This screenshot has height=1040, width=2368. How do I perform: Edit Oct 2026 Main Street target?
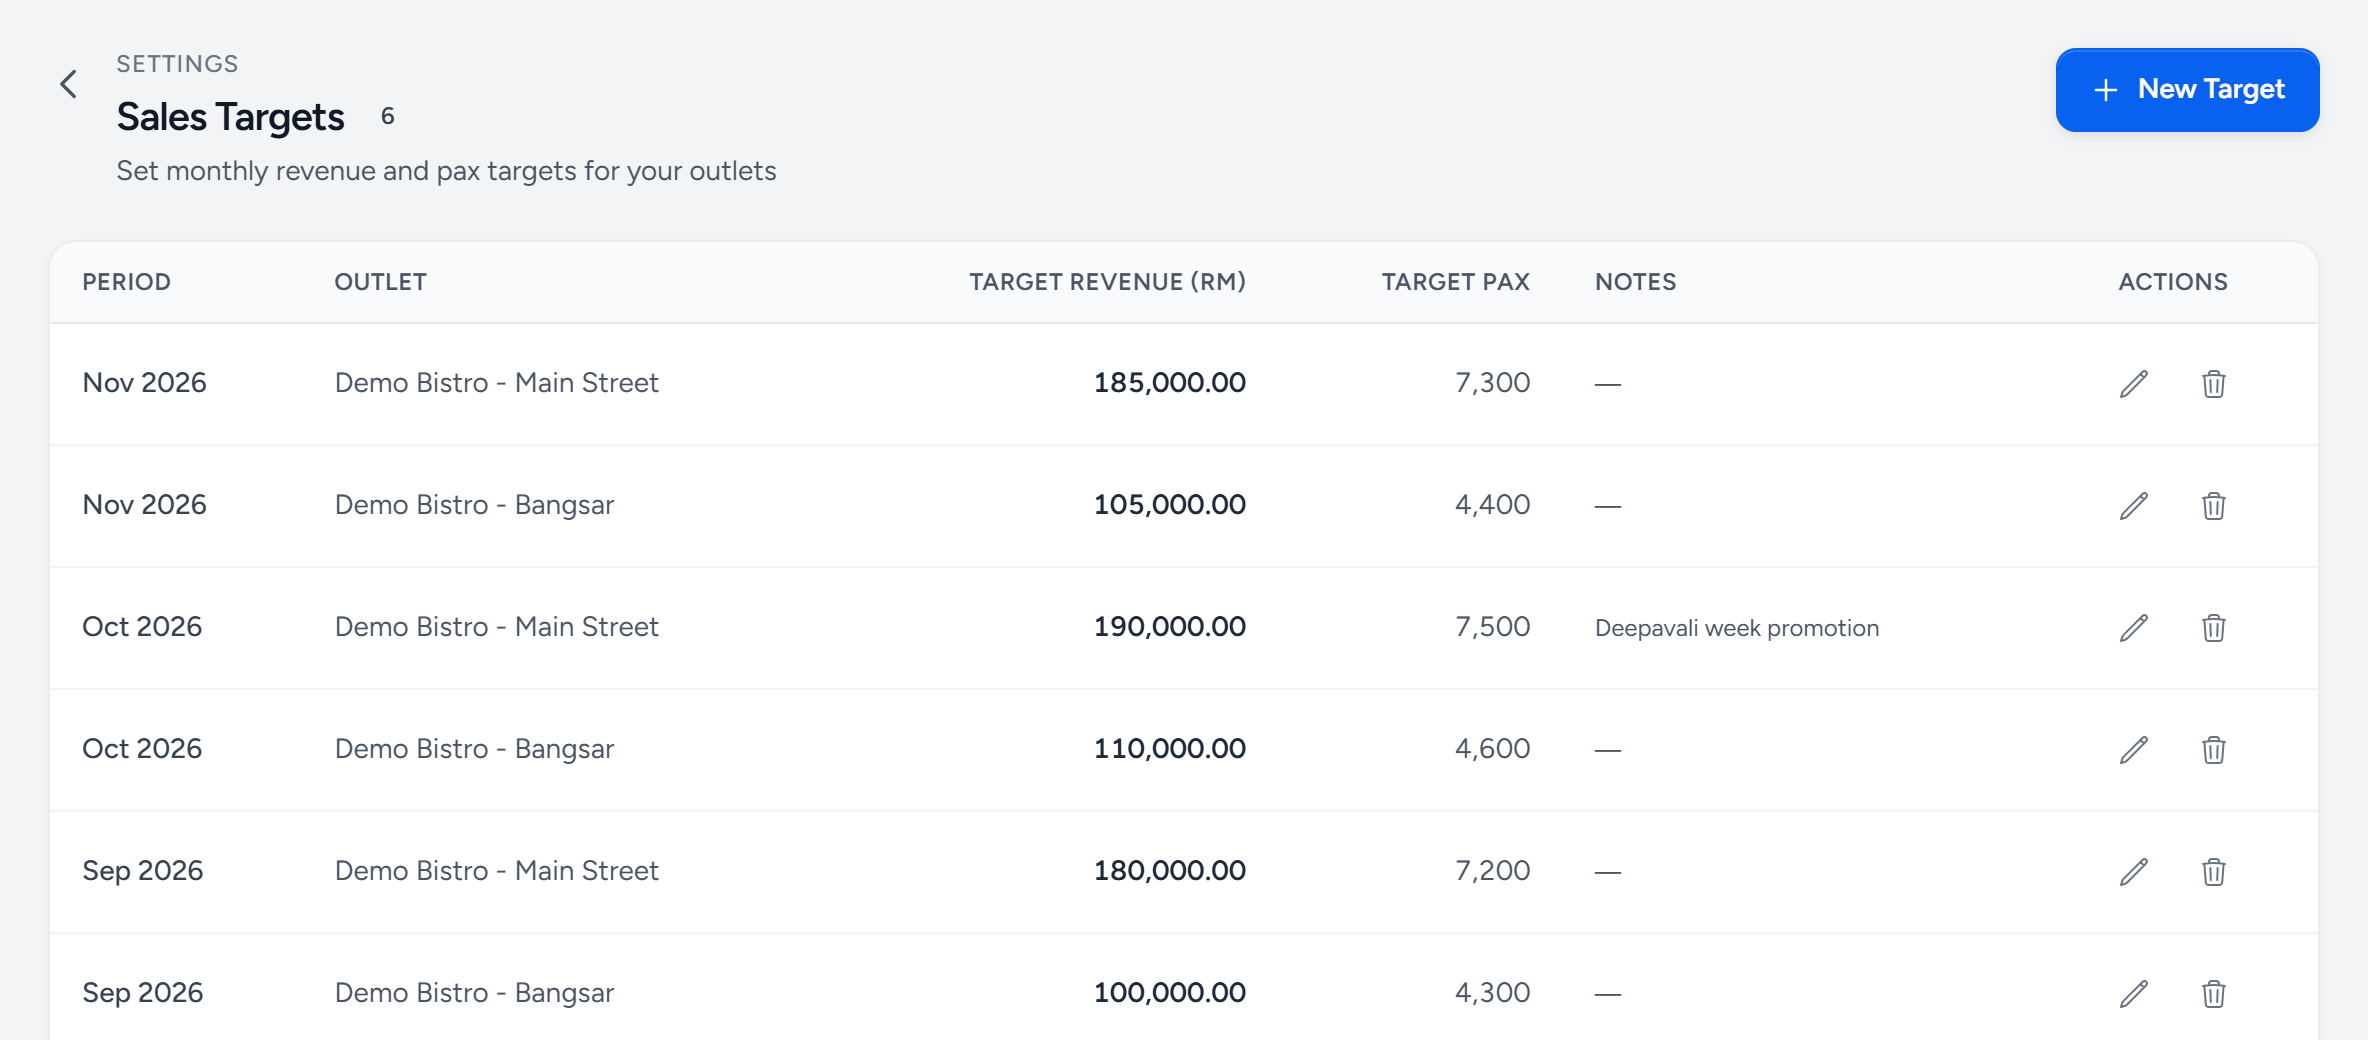tap(2134, 628)
